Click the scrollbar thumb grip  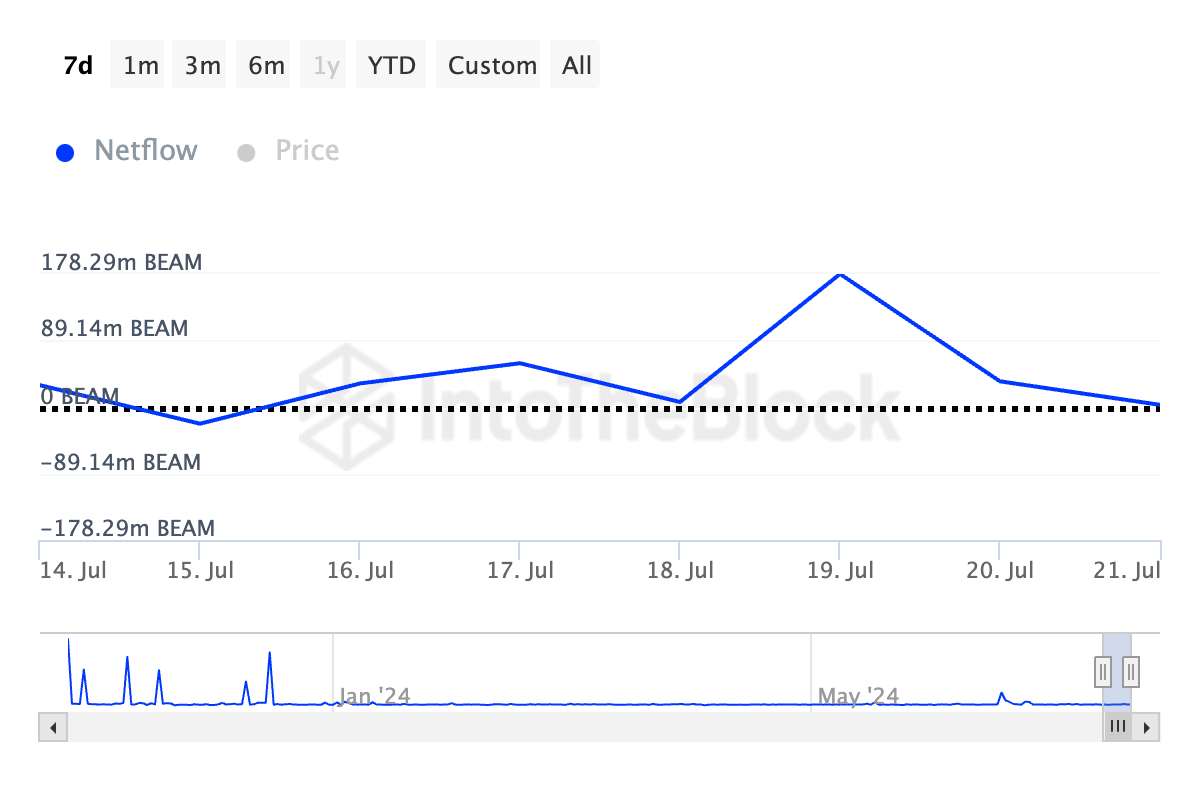point(1117,727)
